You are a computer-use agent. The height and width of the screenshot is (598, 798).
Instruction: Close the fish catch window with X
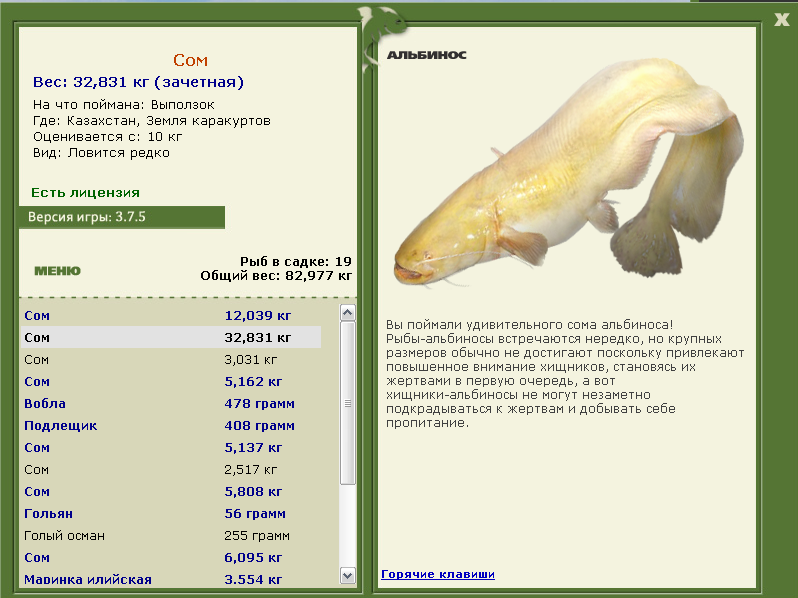point(782,19)
